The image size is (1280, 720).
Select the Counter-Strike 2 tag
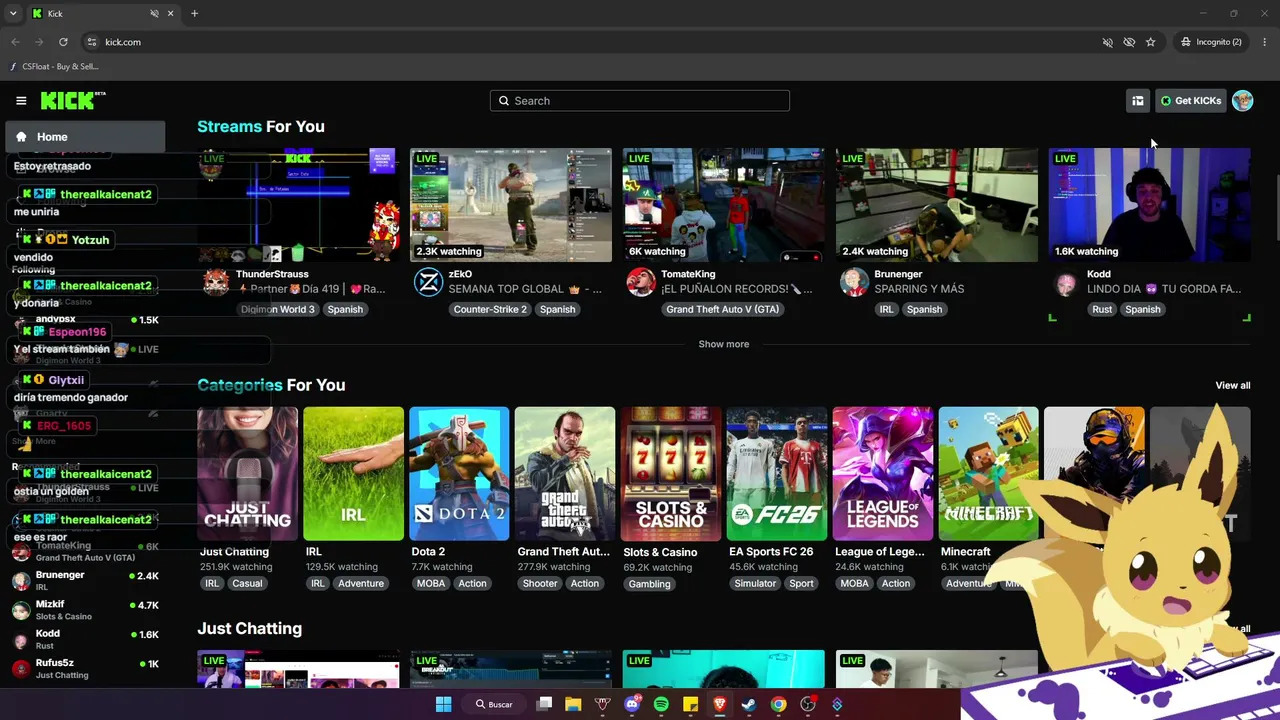point(490,309)
